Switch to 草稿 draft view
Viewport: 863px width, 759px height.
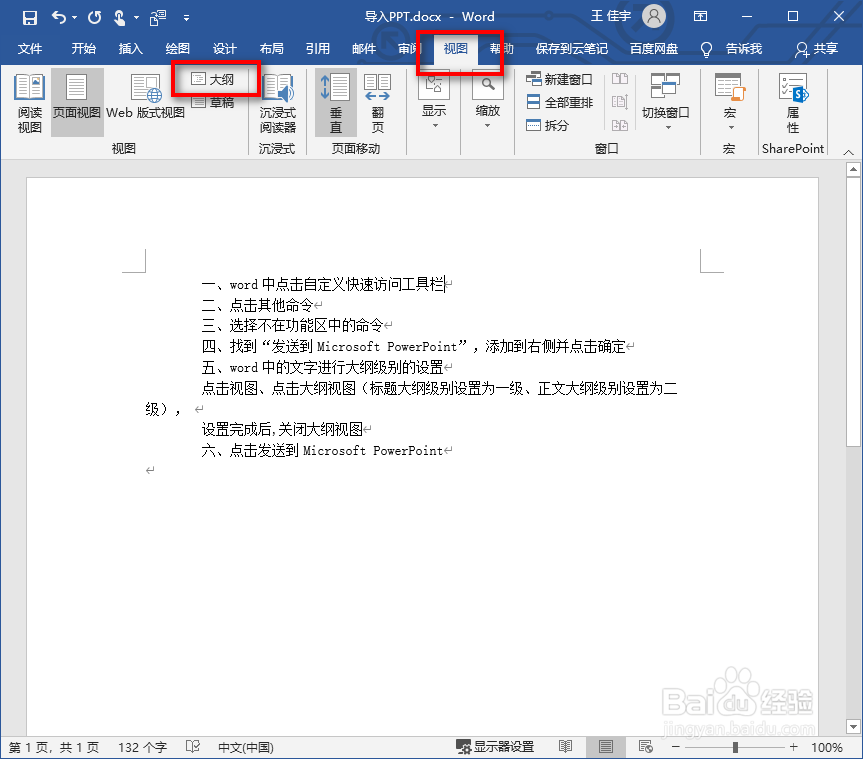pyautogui.click(x=214, y=102)
